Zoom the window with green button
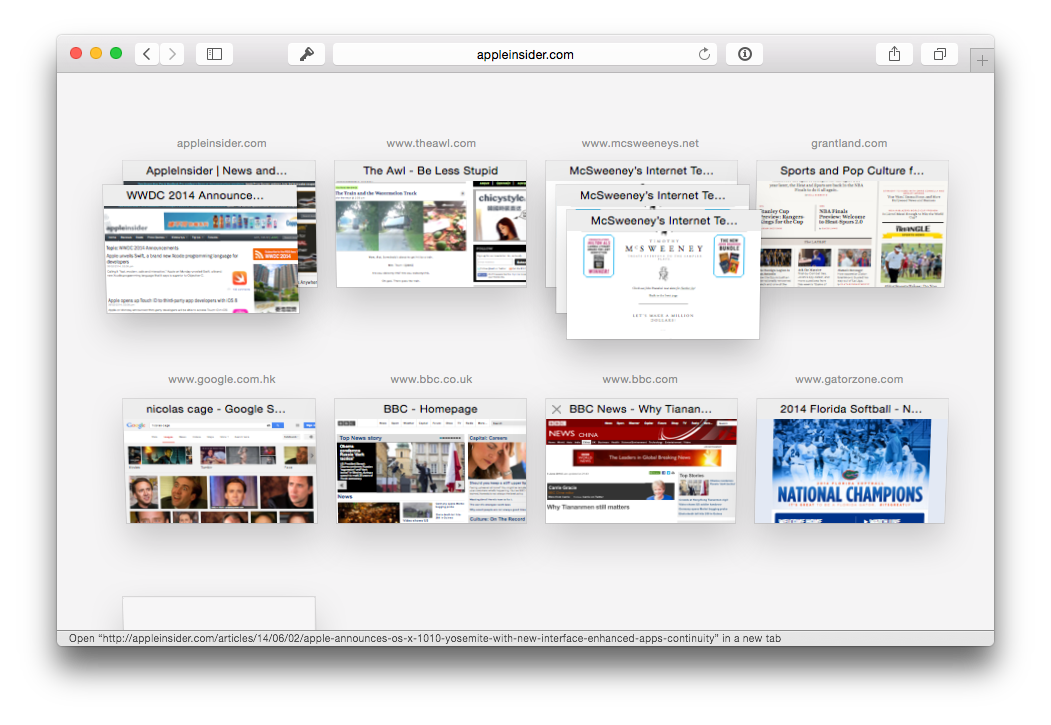The image size is (1051, 725). 116,53
